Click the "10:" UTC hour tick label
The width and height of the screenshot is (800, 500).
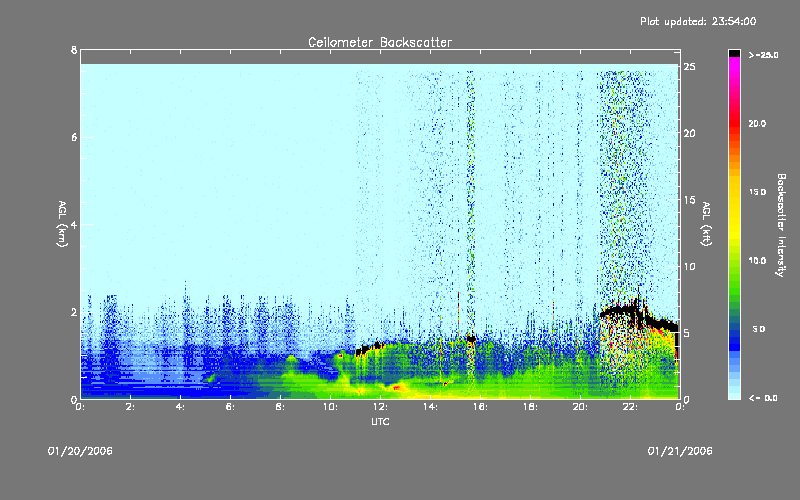[x=330, y=407]
